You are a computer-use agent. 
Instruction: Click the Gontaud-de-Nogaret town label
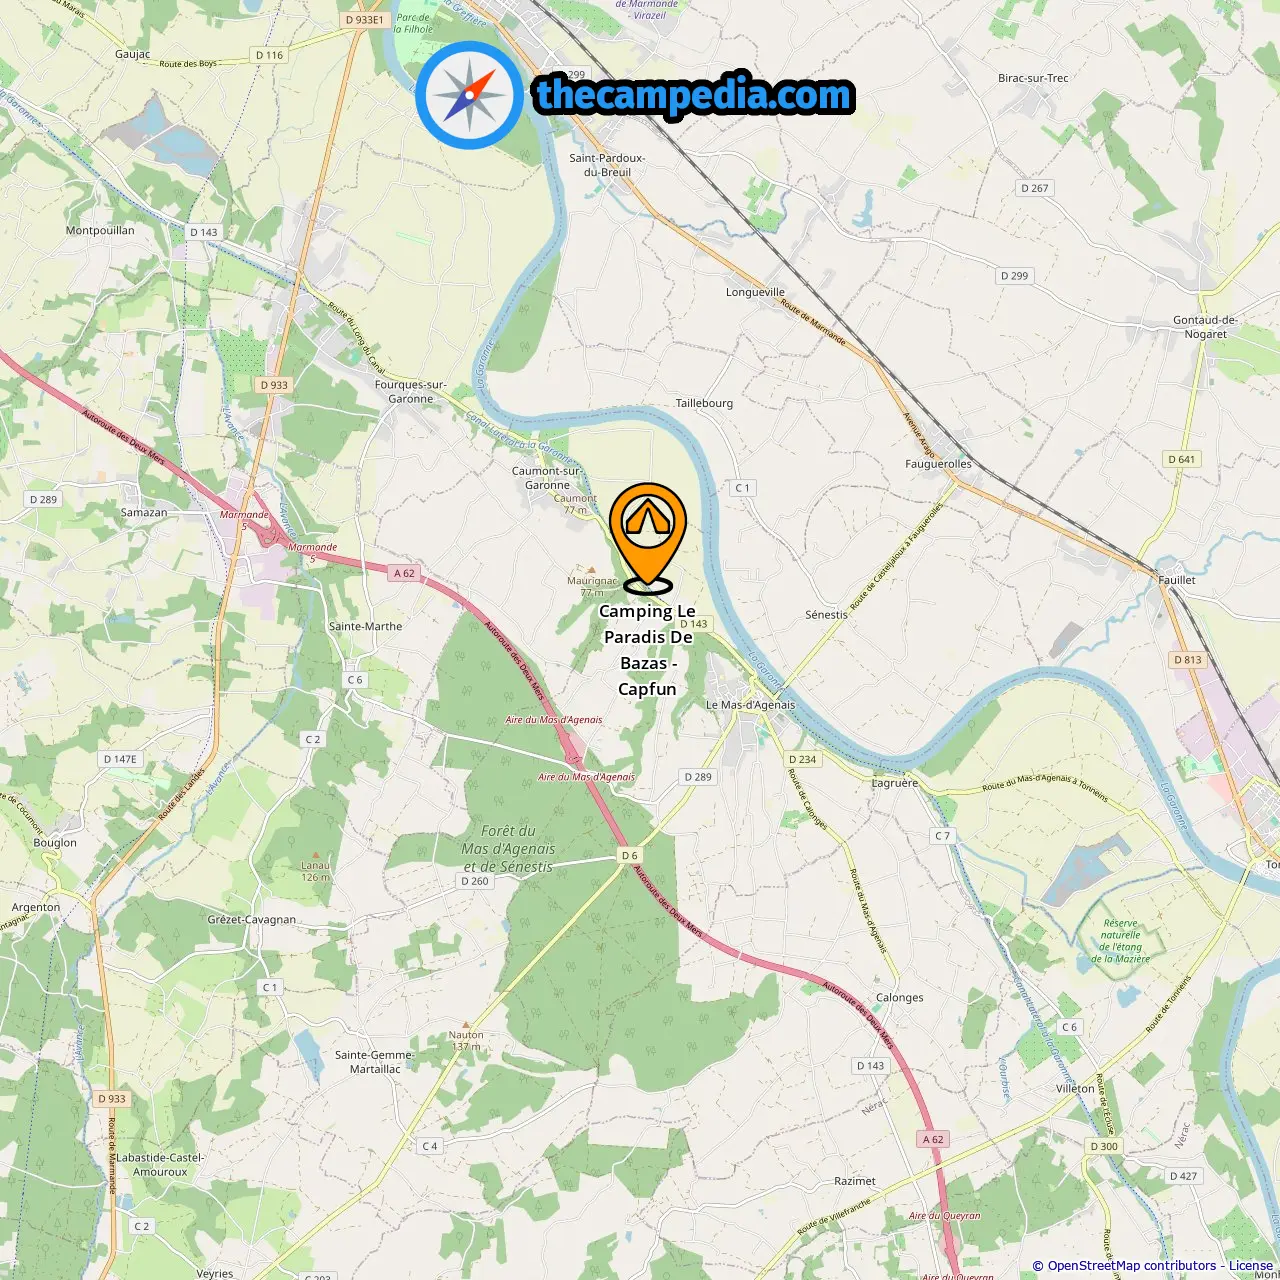(1205, 327)
